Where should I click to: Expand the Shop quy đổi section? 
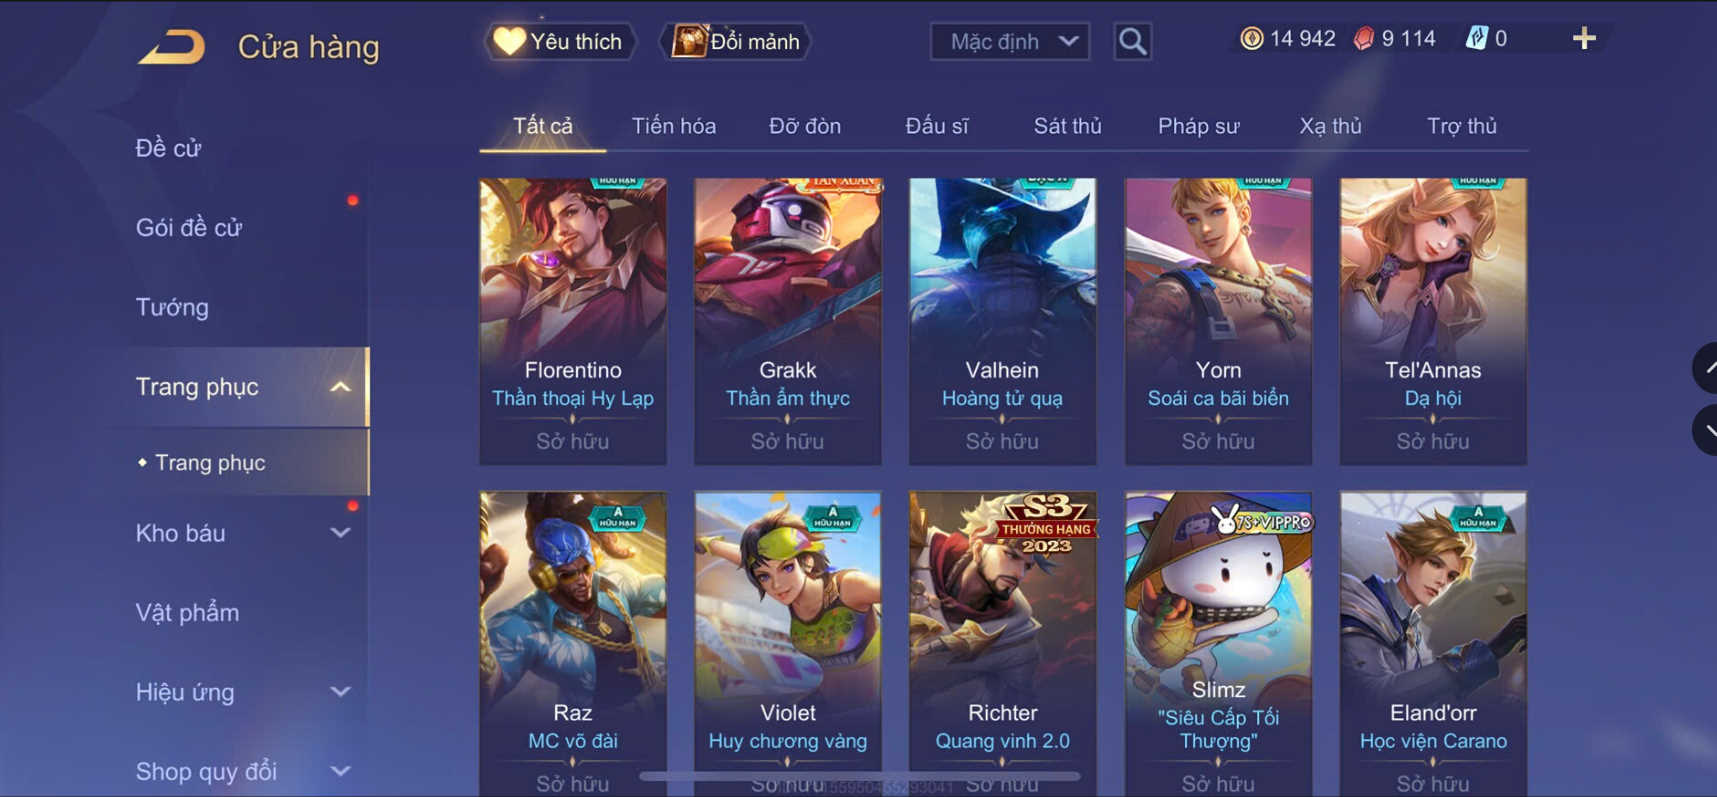point(340,771)
